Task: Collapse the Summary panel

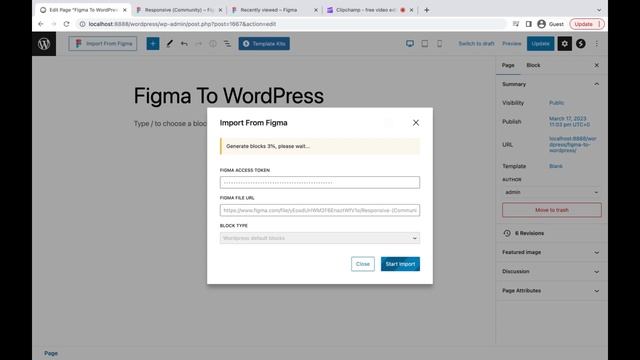Action: pyautogui.click(x=551, y=84)
